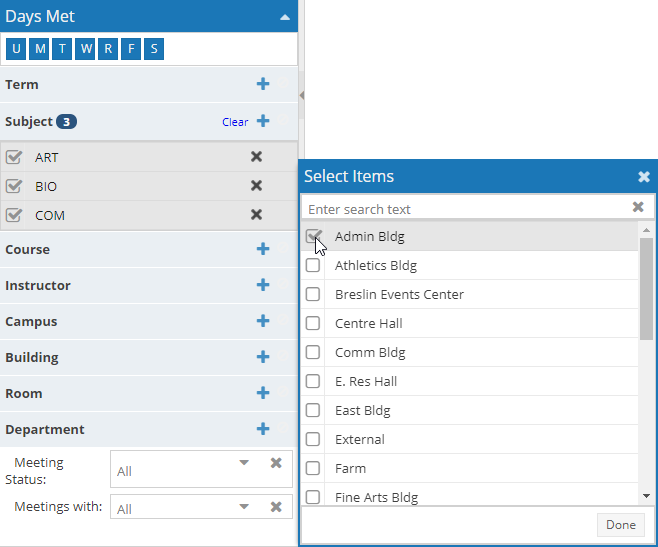658x547 pixels.
Task: Click the Building filter heading
Action: pyautogui.click(x=32, y=358)
